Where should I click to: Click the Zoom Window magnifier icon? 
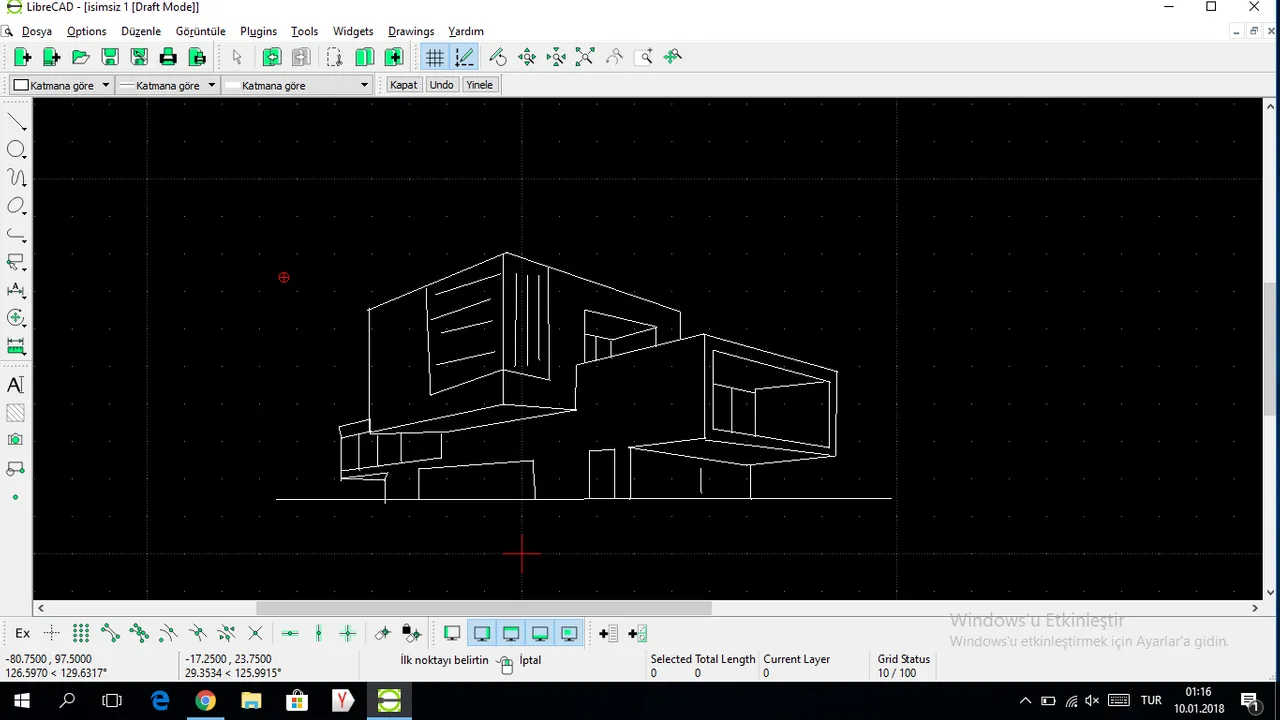pyautogui.click(x=644, y=57)
